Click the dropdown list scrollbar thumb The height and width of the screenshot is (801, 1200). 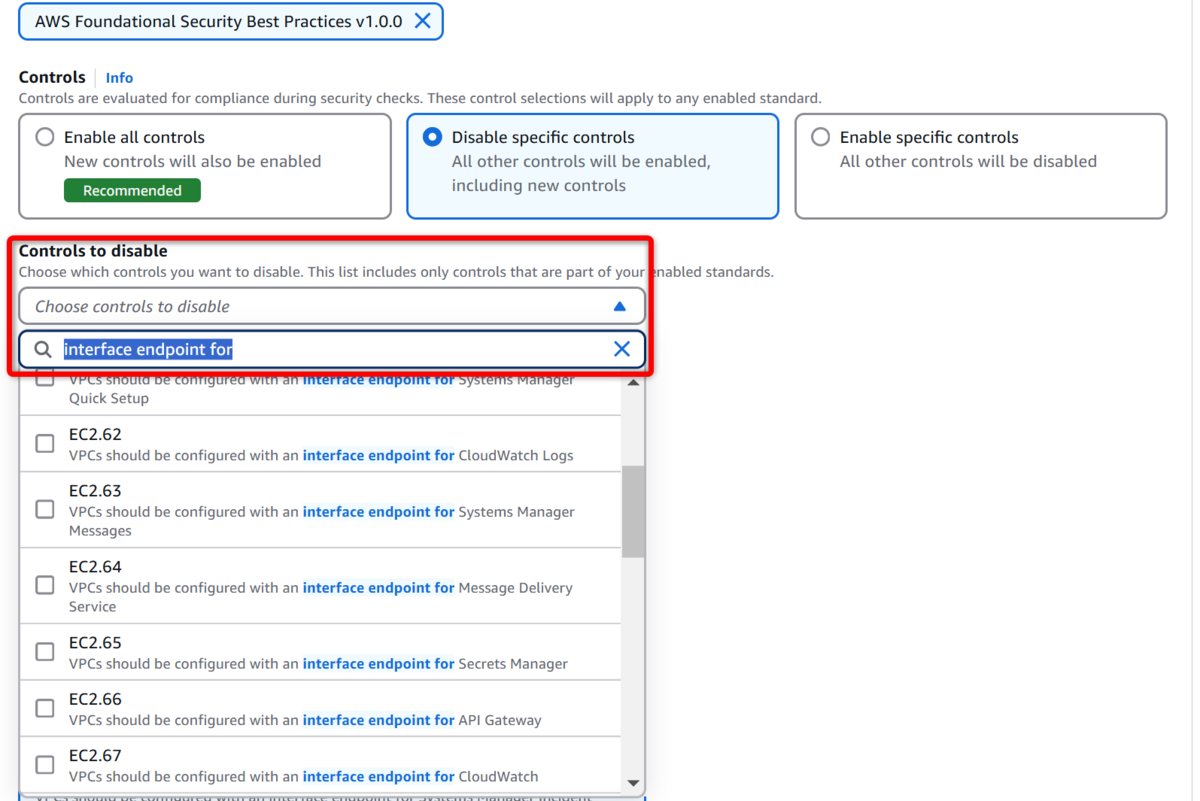pyautogui.click(x=633, y=511)
